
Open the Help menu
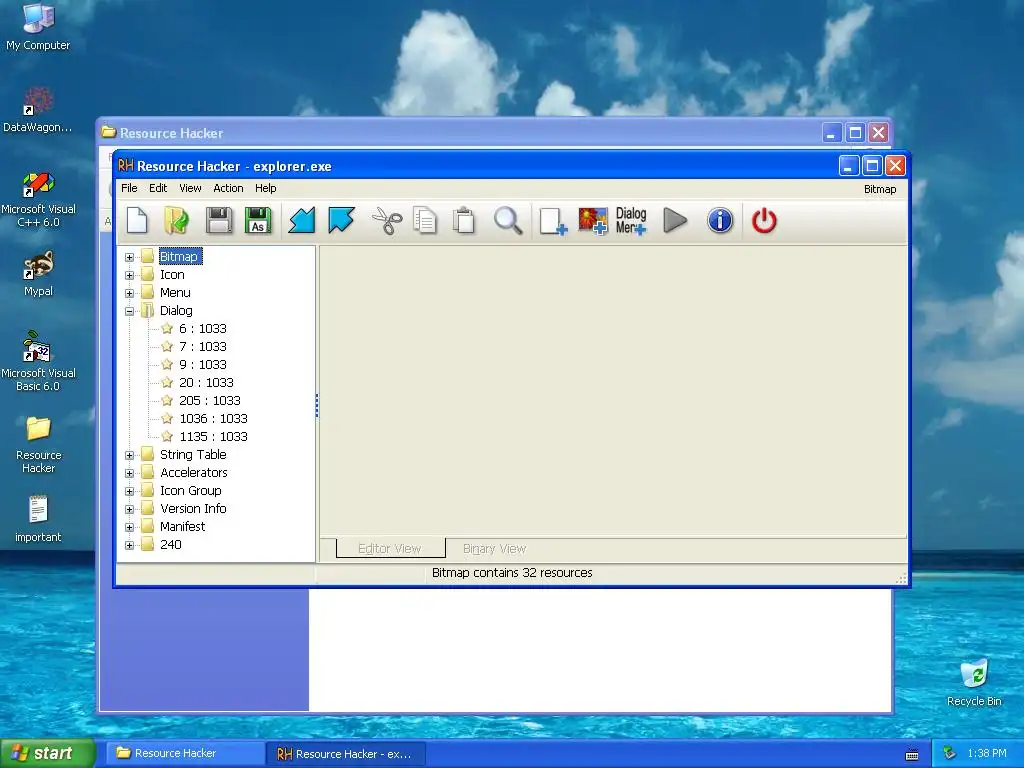(x=266, y=188)
